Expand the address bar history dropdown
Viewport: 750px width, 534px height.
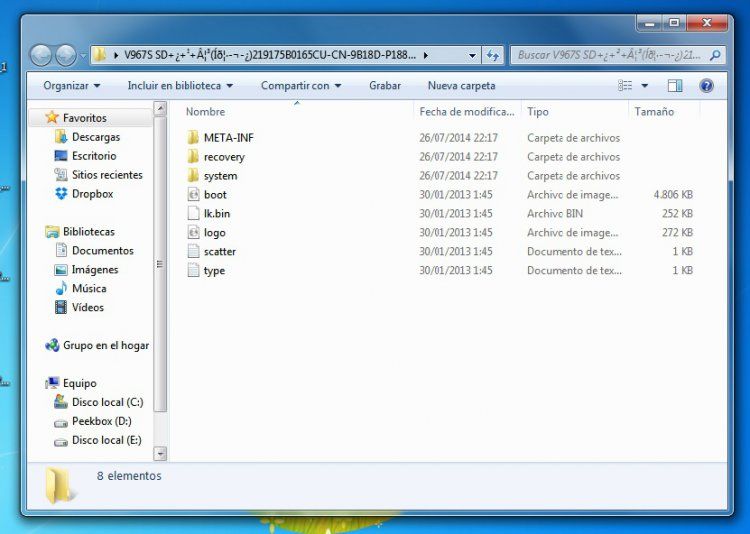(x=472, y=56)
